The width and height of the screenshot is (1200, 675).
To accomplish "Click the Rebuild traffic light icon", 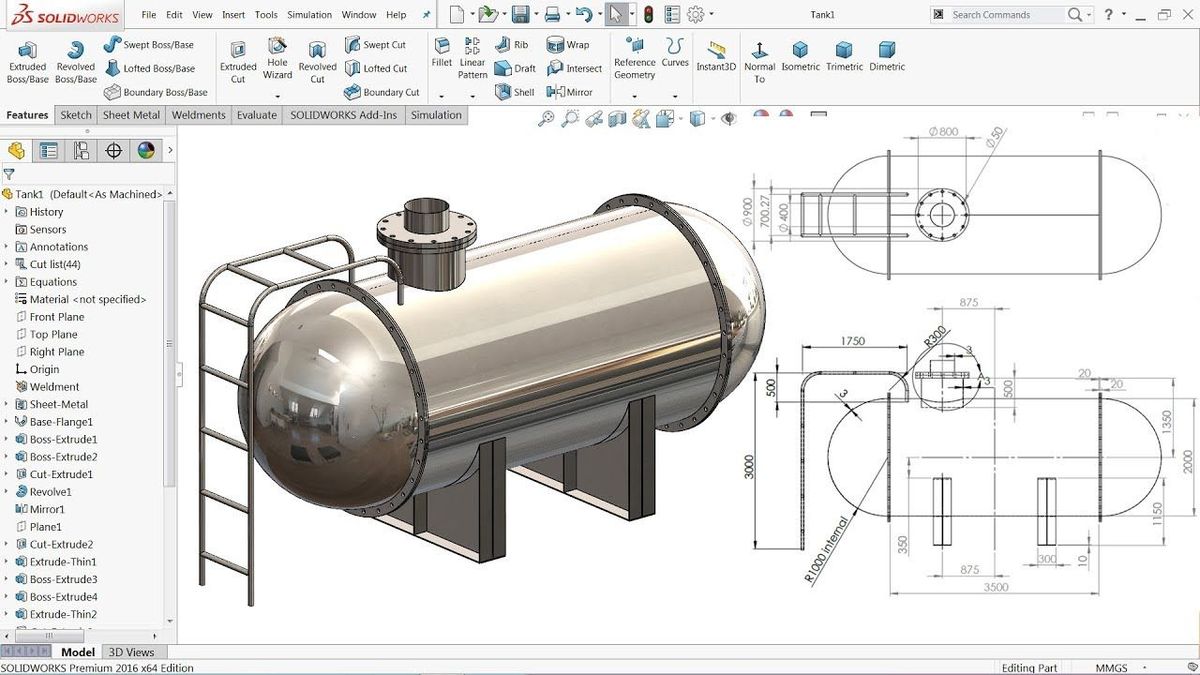I will (x=647, y=15).
